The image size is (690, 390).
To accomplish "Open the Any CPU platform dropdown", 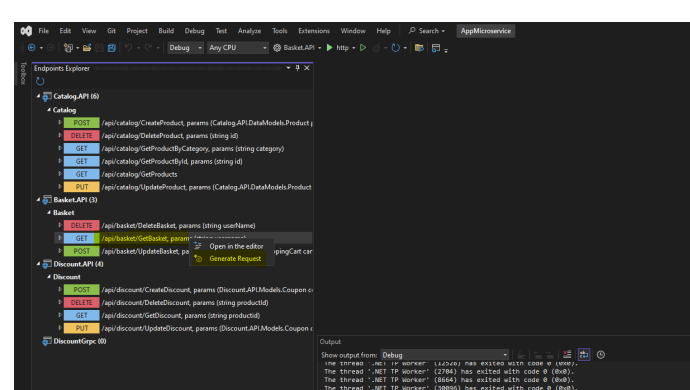I will [238, 48].
